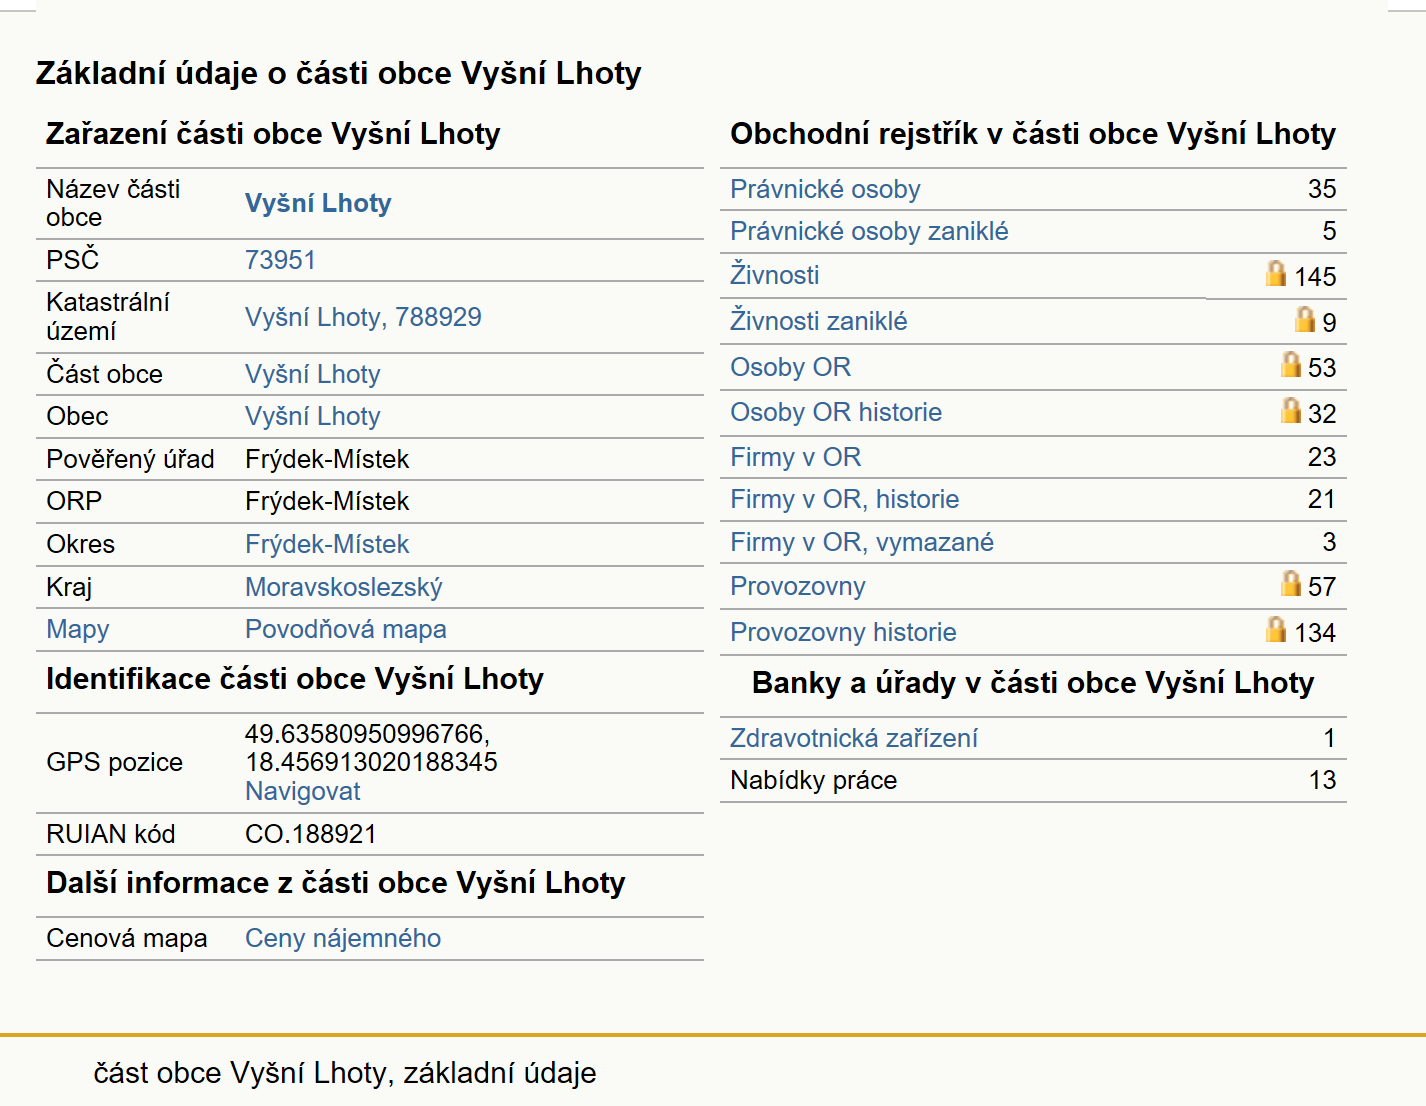1426x1106 pixels.
Task: Click the padlock icon in Osoby OR row
Action: pos(1291,365)
